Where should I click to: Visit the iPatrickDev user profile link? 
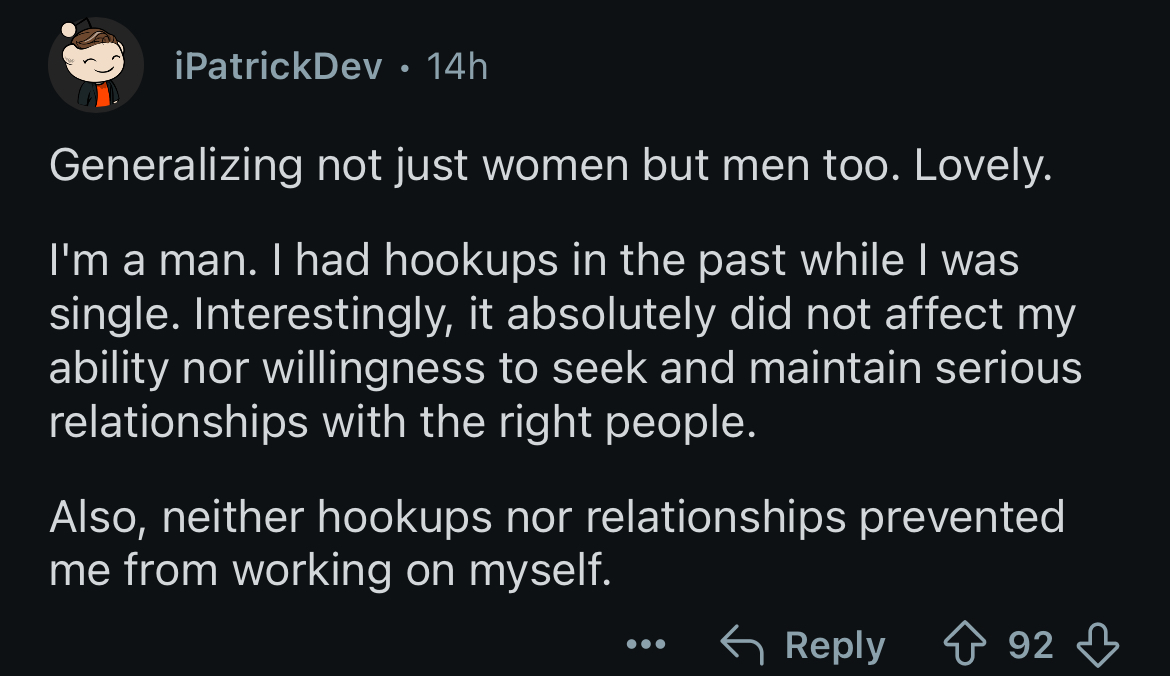[278, 66]
